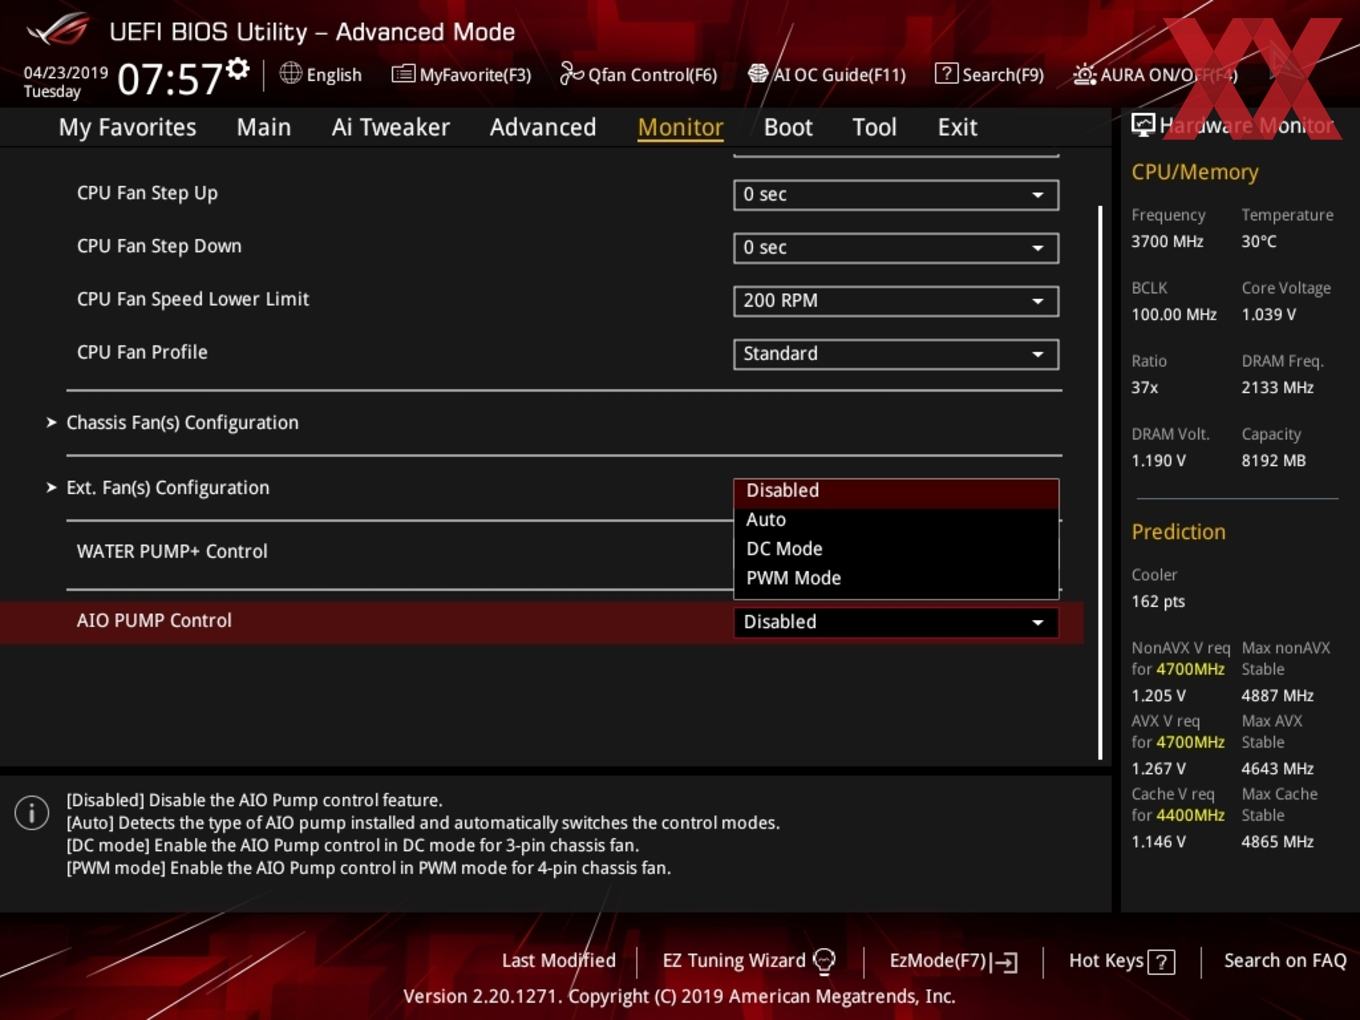
Task: Click the 8192 MB capacity value
Action: tap(1273, 460)
